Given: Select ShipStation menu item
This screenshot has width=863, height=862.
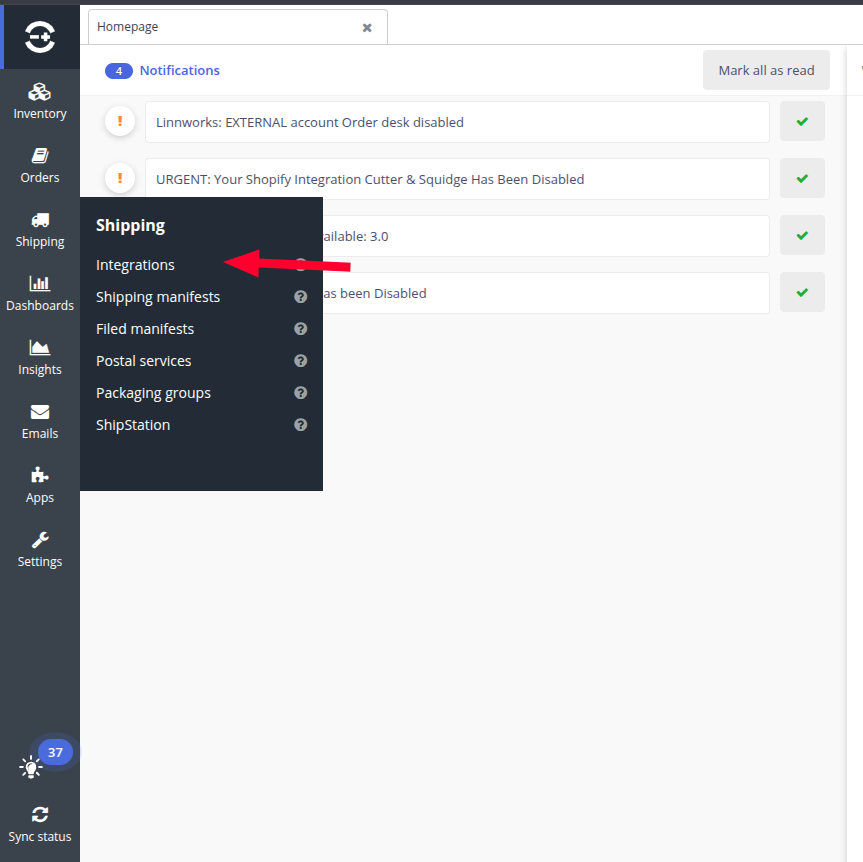Looking at the screenshot, I should (133, 425).
